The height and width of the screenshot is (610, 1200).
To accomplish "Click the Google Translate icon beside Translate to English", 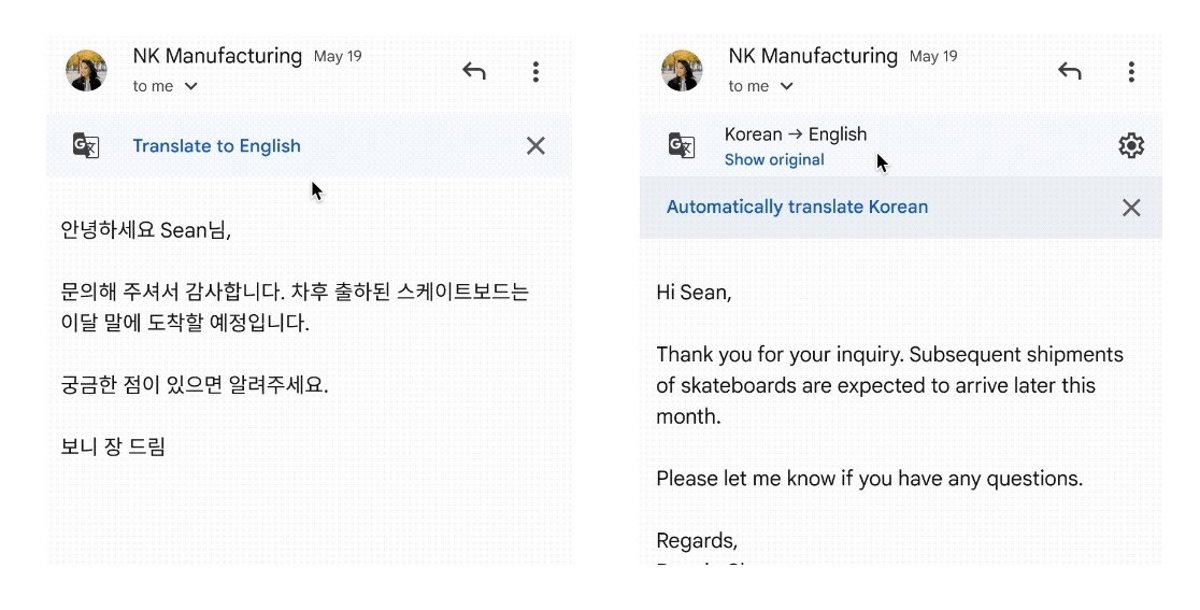I will pos(87,146).
